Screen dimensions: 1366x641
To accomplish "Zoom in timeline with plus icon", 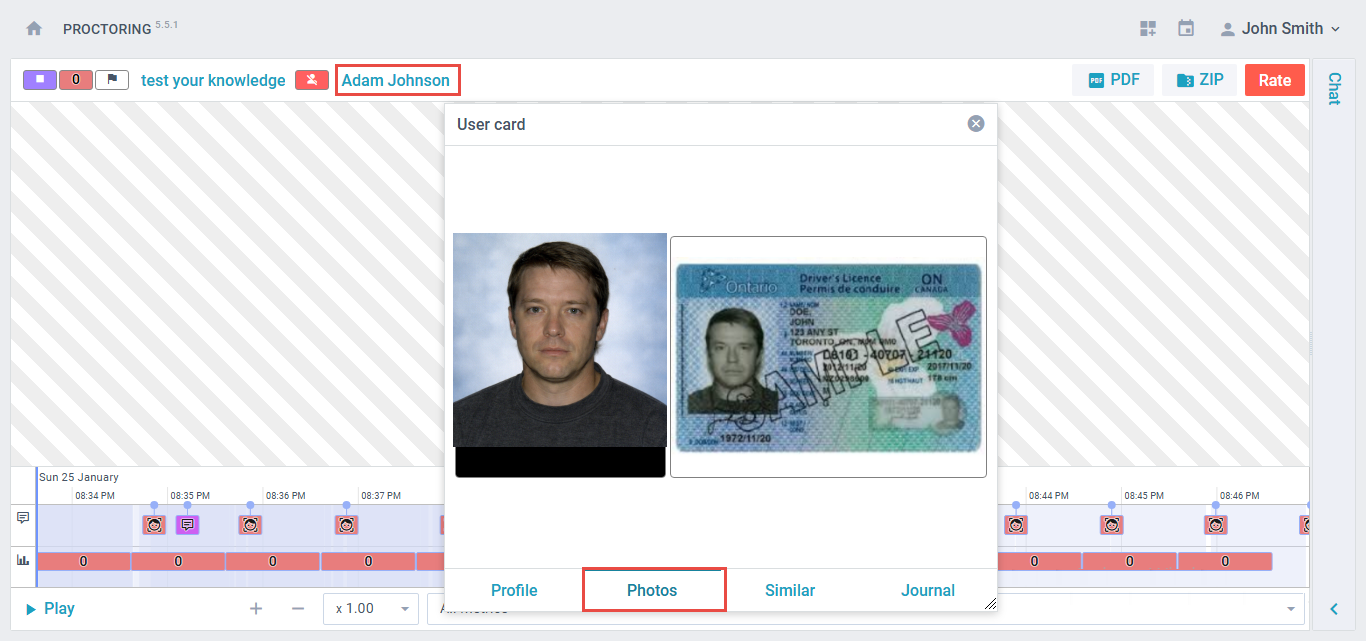I will click(x=256, y=608).
